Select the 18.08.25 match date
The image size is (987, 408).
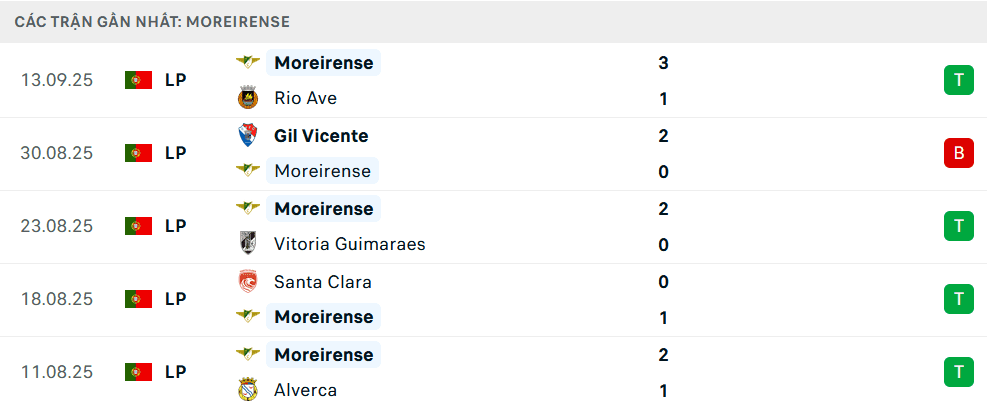[x=56, y=299]
